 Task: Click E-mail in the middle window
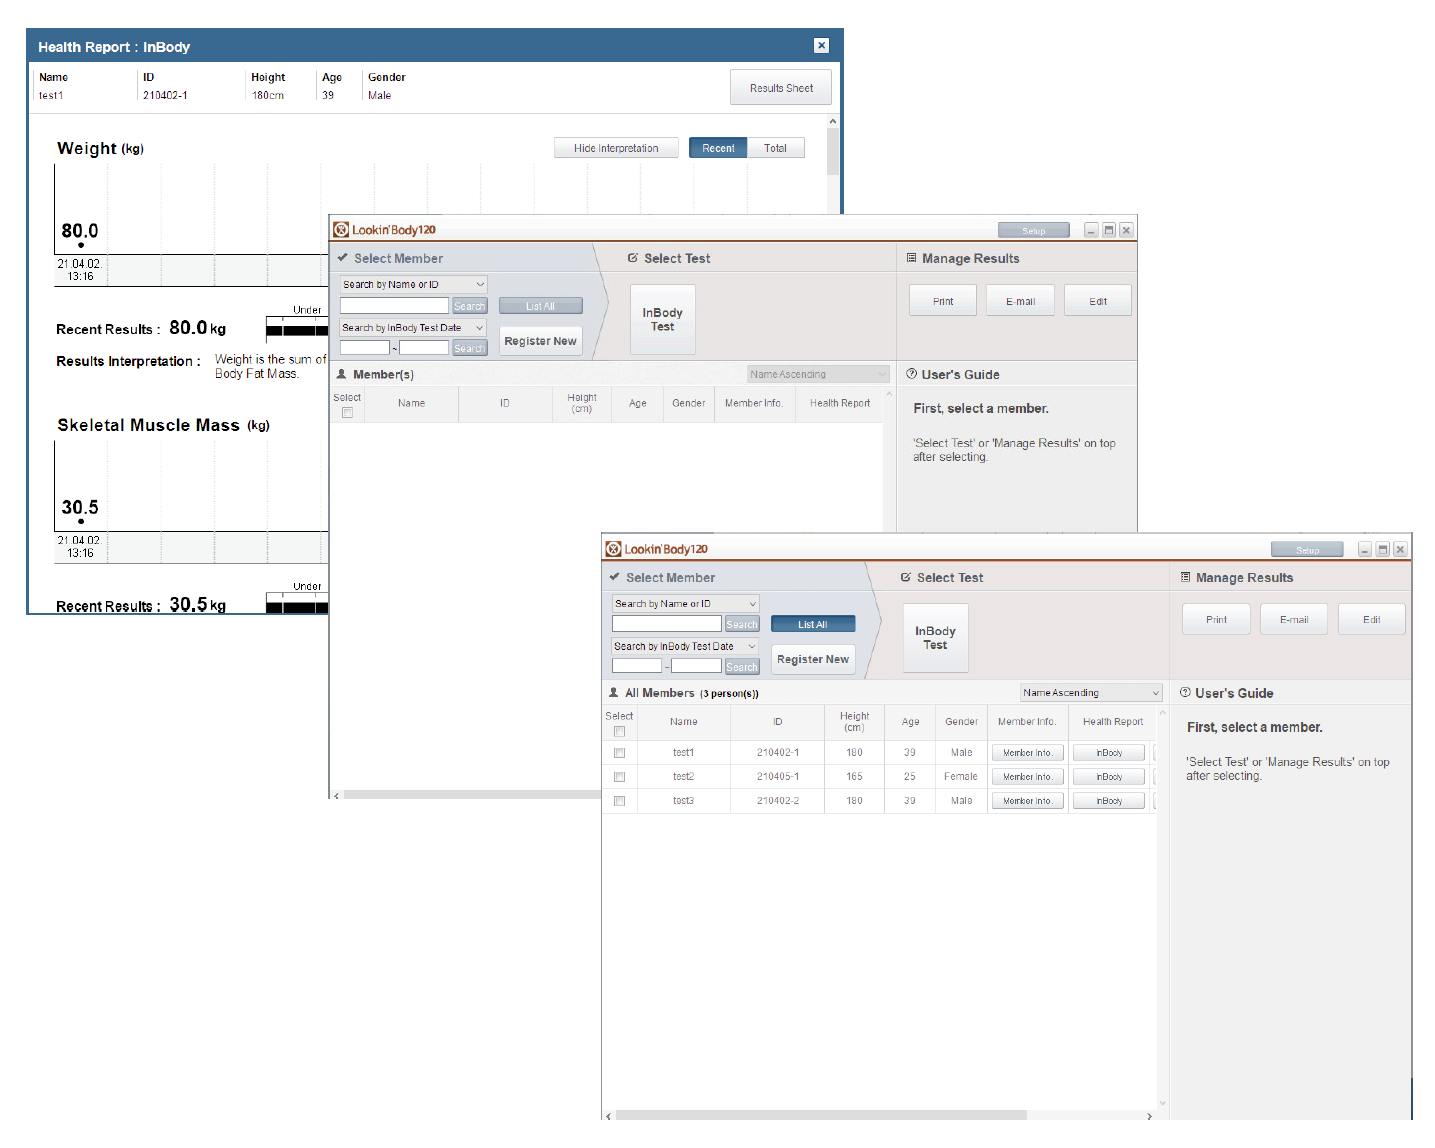pos(1021,301)
